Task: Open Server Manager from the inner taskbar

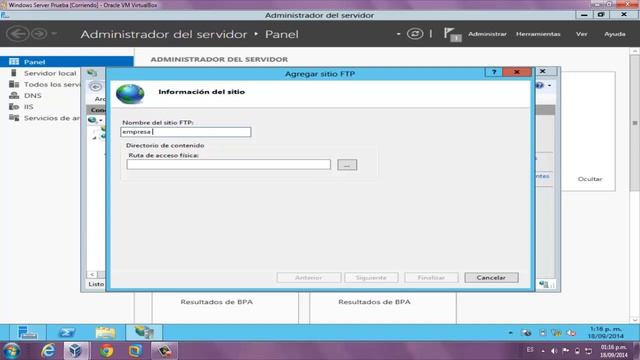Action: pos(27,333)
